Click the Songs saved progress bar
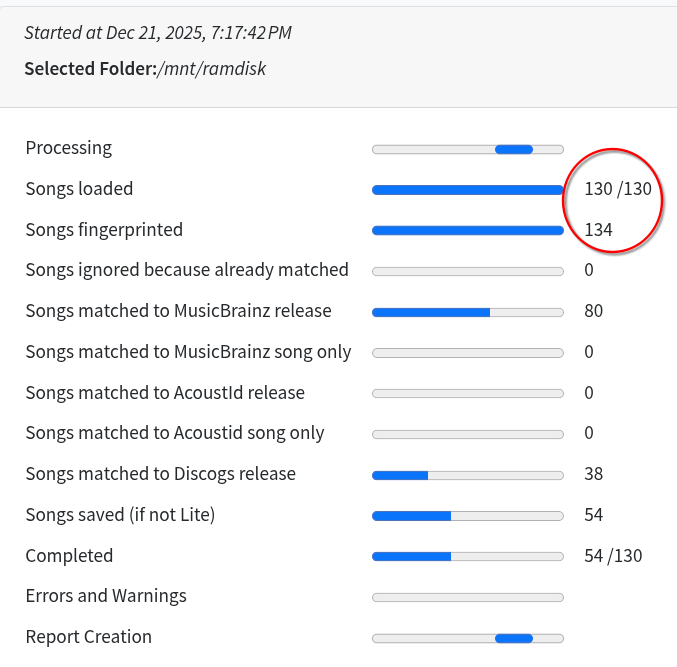The height and width of the screenshot is (667, 677). click(467, 516)
